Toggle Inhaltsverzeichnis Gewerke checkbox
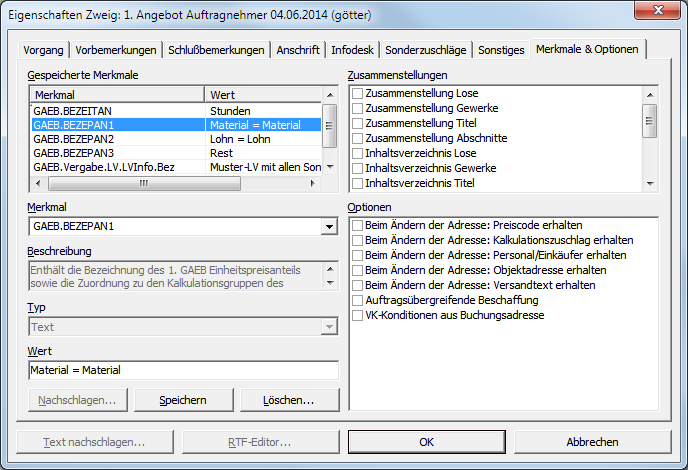688x470 pixels. [357, 168]
